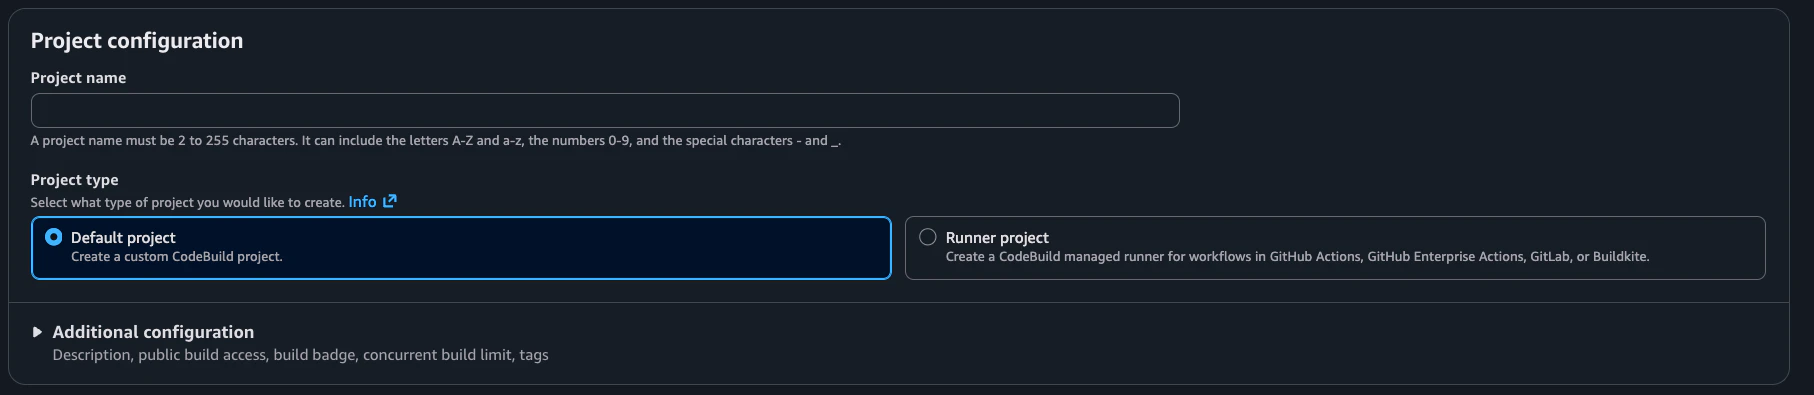The image size is (1814, 395).
Task: Focus the empty Project name box
Action: point(605,110)
